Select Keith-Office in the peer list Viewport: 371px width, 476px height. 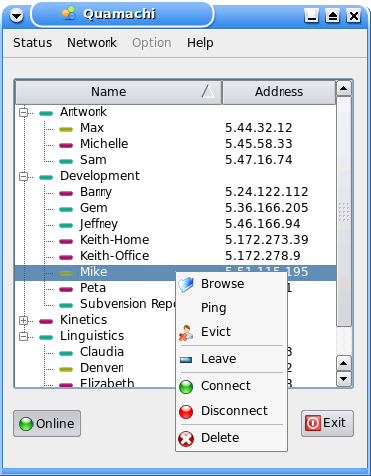point(114,256)
